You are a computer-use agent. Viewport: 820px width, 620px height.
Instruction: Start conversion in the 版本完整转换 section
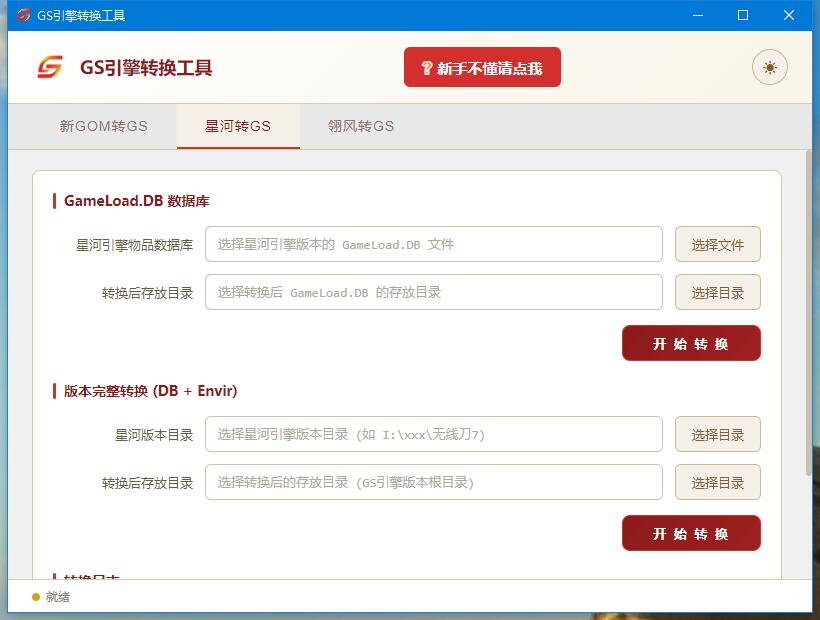(691, 533)
